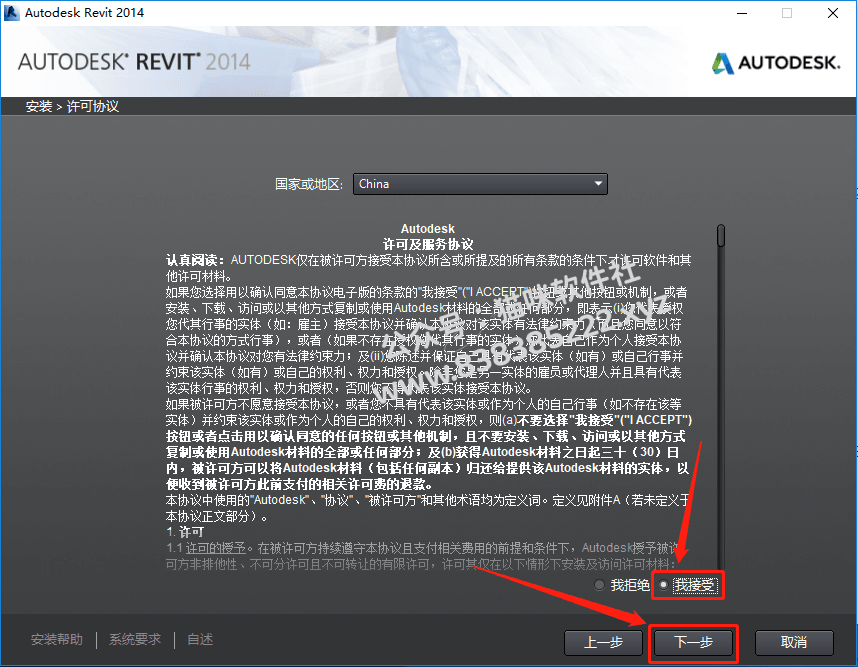This screenshot has height=667, width=858.
Task: Minimize the Autodesk Revit 2014 window
Action: 742,13
